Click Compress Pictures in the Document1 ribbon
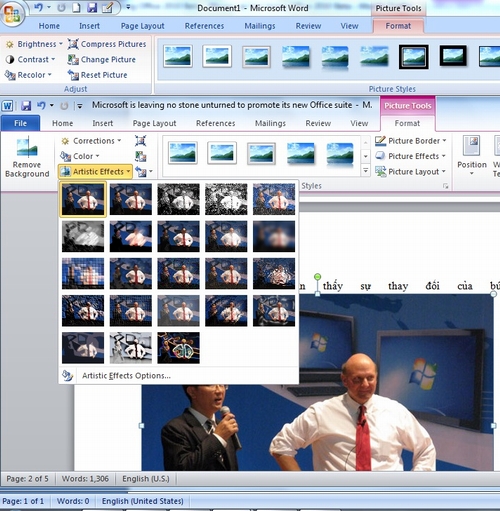 coord(107,44)
